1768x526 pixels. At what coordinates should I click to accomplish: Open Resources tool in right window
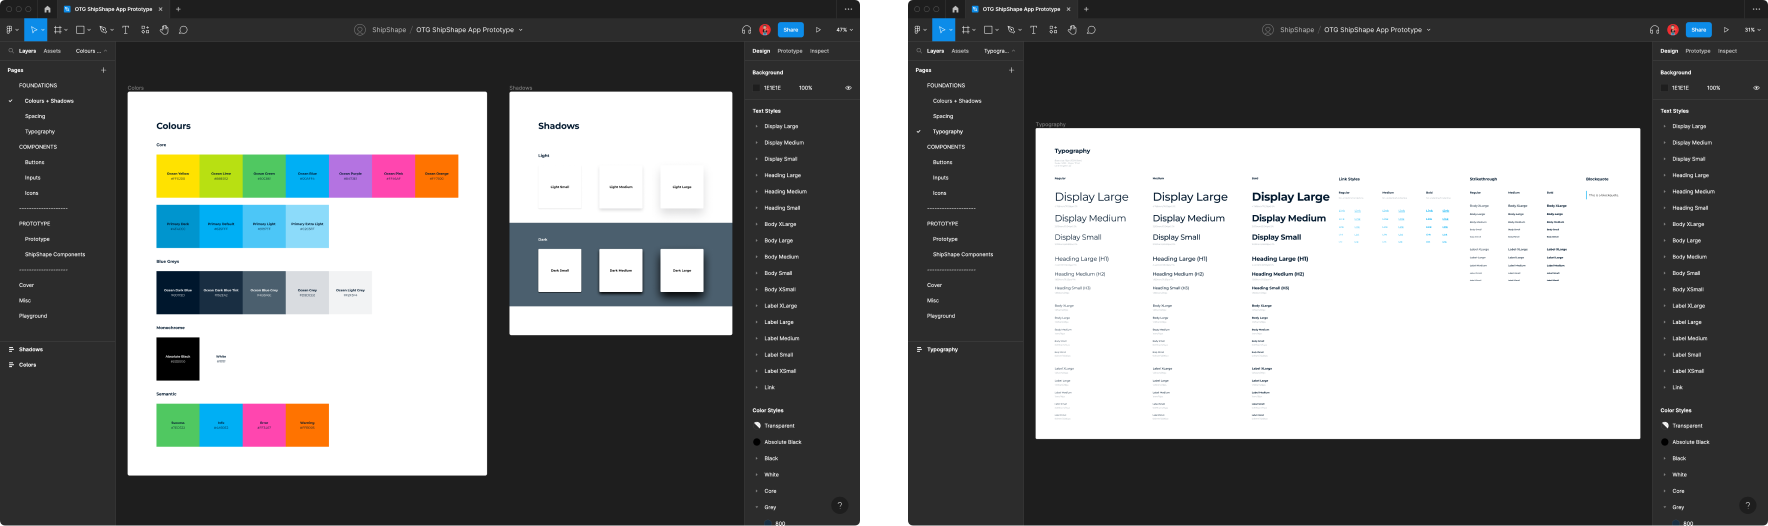click(1052, 30)
